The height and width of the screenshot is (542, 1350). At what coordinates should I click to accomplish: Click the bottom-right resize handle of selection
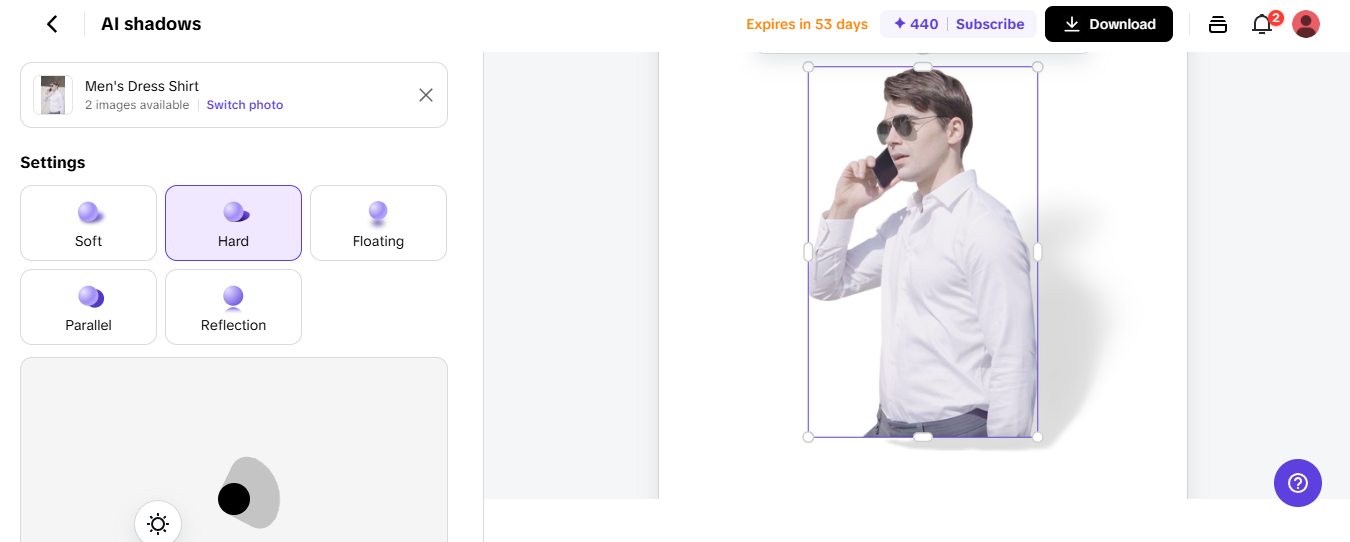1037,437
